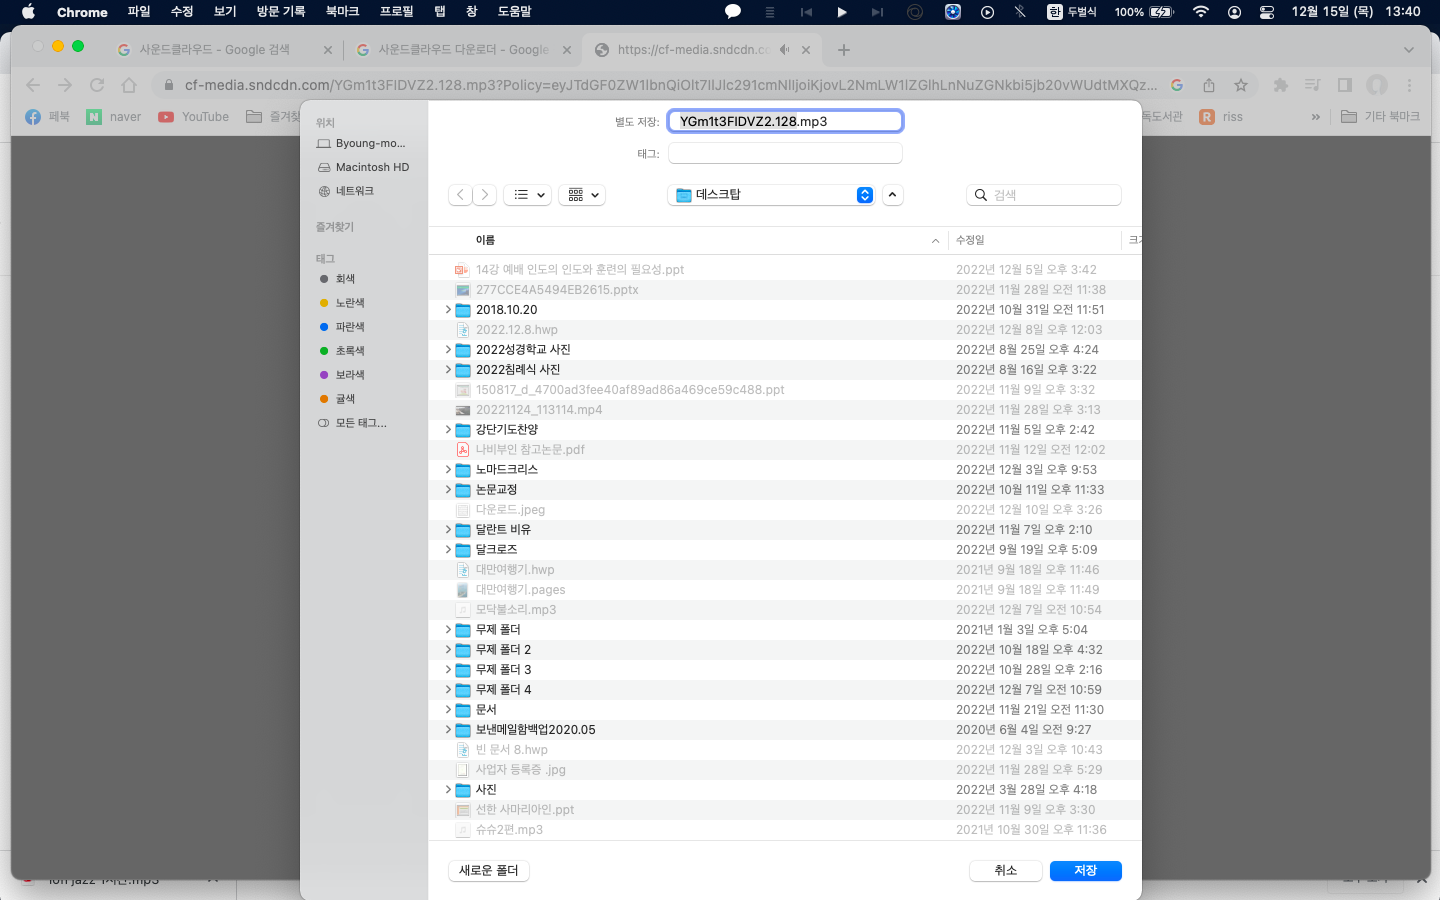The image size is (1440, 900).
Task: Collapse the dialog with the up-chevron button
Action: tap(892, 195)
